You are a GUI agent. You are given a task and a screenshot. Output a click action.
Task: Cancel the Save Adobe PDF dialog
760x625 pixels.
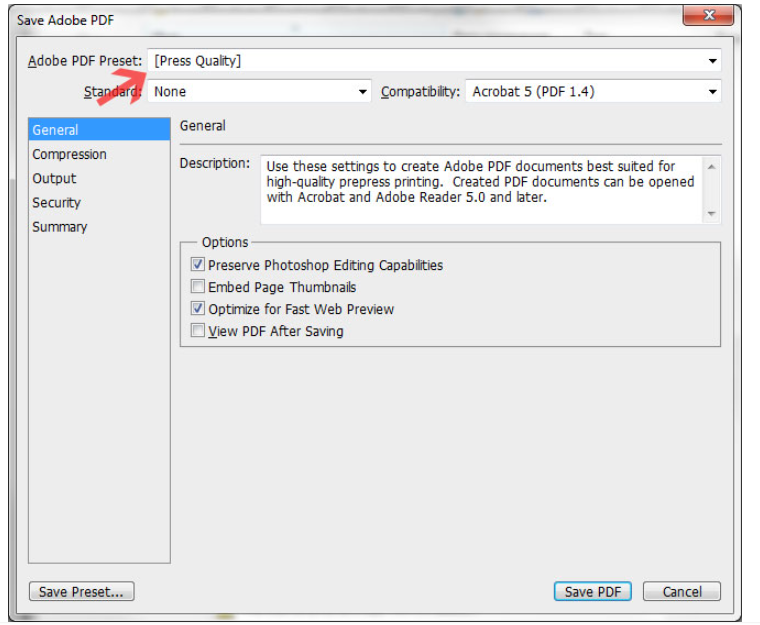tap(681, 592)
